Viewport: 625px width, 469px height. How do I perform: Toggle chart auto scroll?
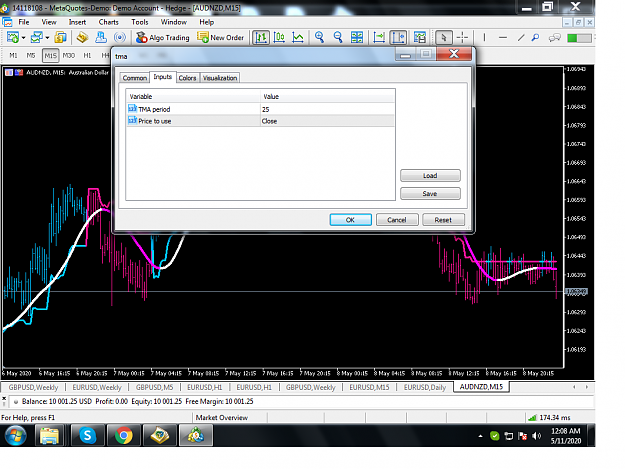point(379,37)
